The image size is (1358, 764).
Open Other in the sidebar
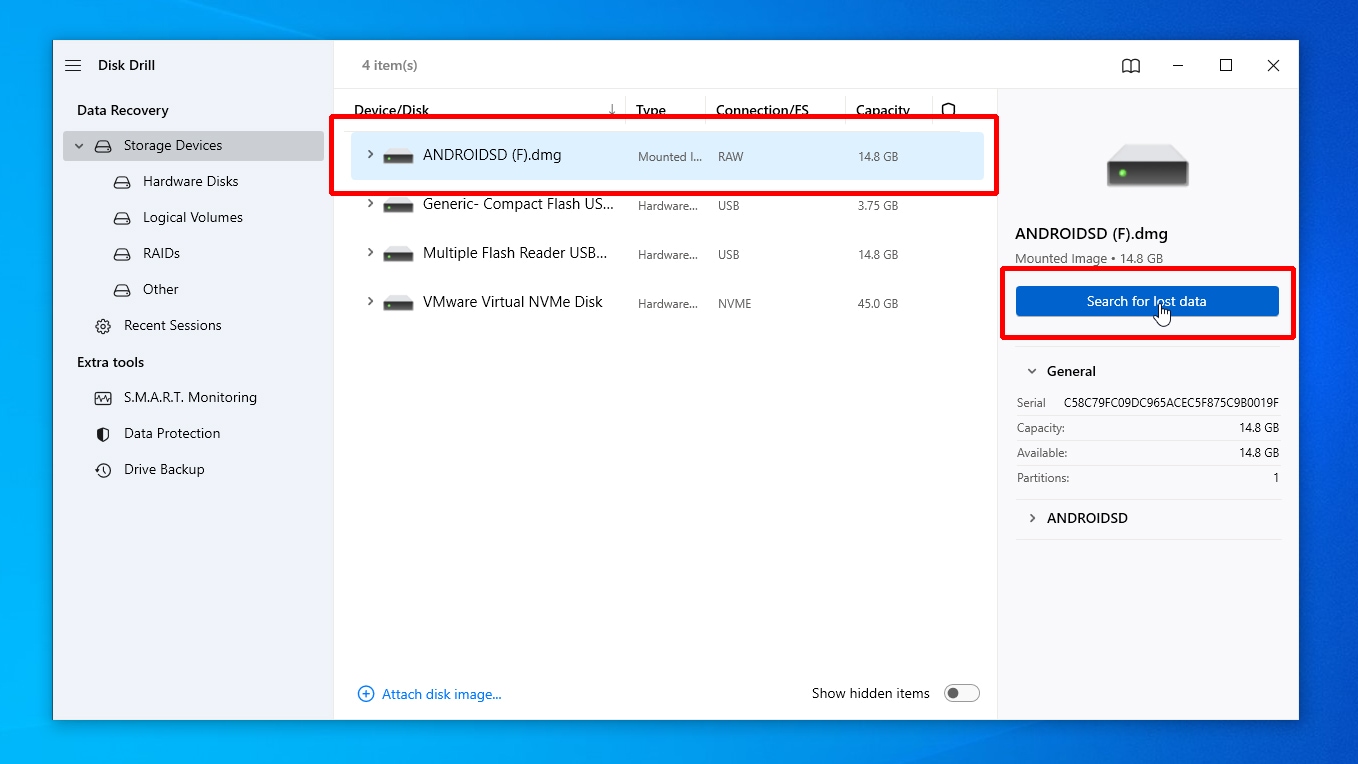pos(160,290)
